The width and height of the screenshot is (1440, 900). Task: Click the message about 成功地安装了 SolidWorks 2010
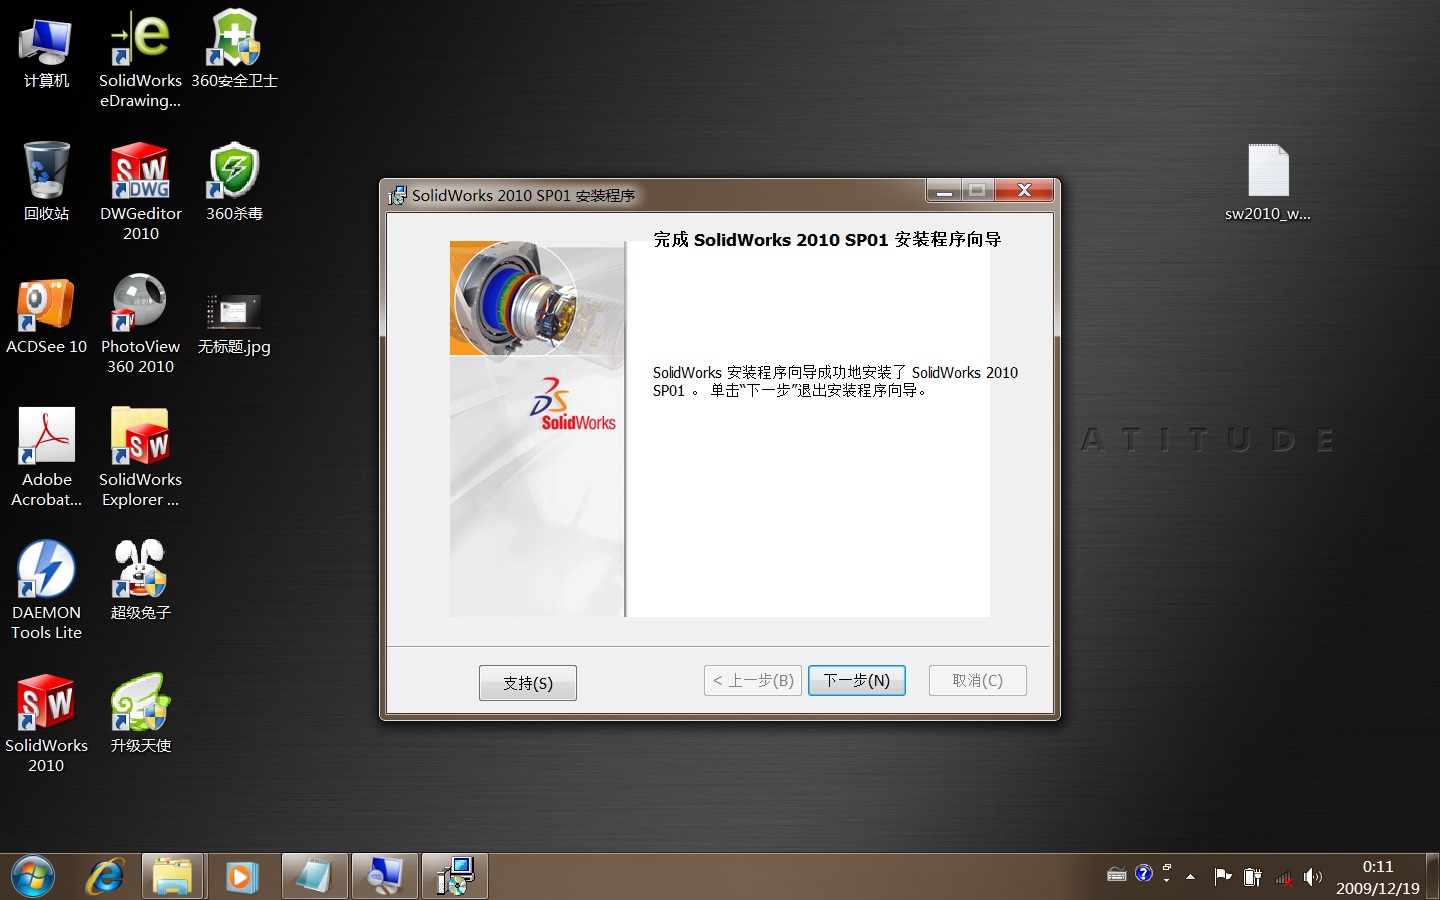835,381
